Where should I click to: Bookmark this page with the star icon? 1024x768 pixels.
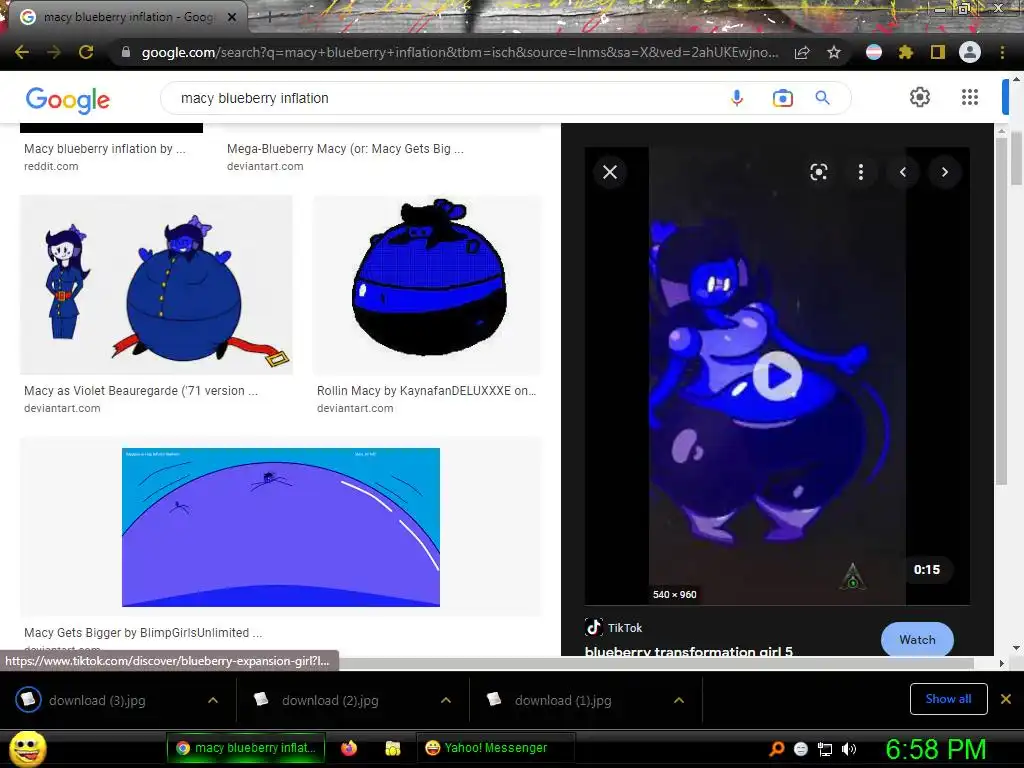[x=834, y=52]
